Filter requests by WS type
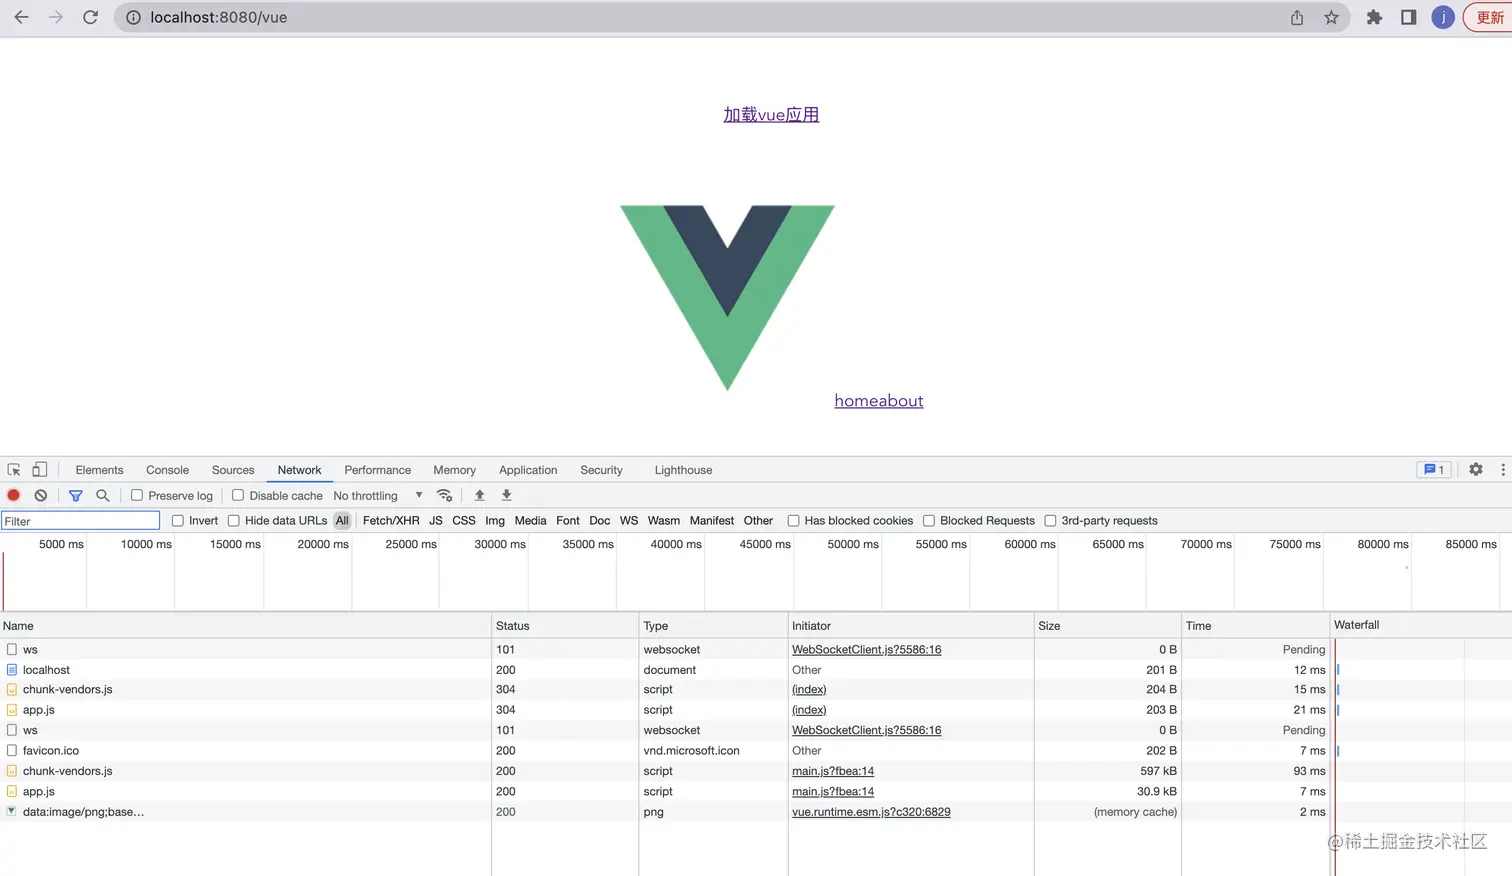Viewport: 1512px width, 876px height. tap(629, 520)
